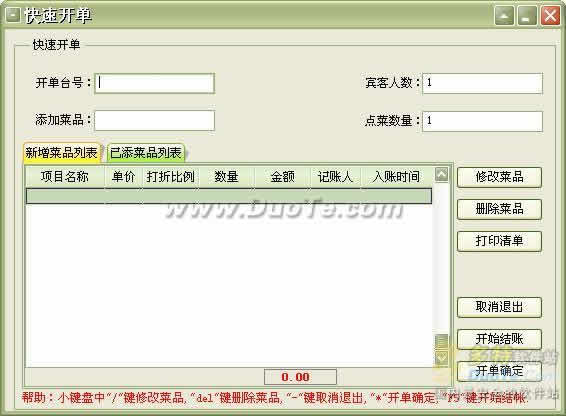The height and width of the screenshot is (416, 566).
Task: Select the 项目名称 column header
Action: pyautogui.click(x=65, y=177)
